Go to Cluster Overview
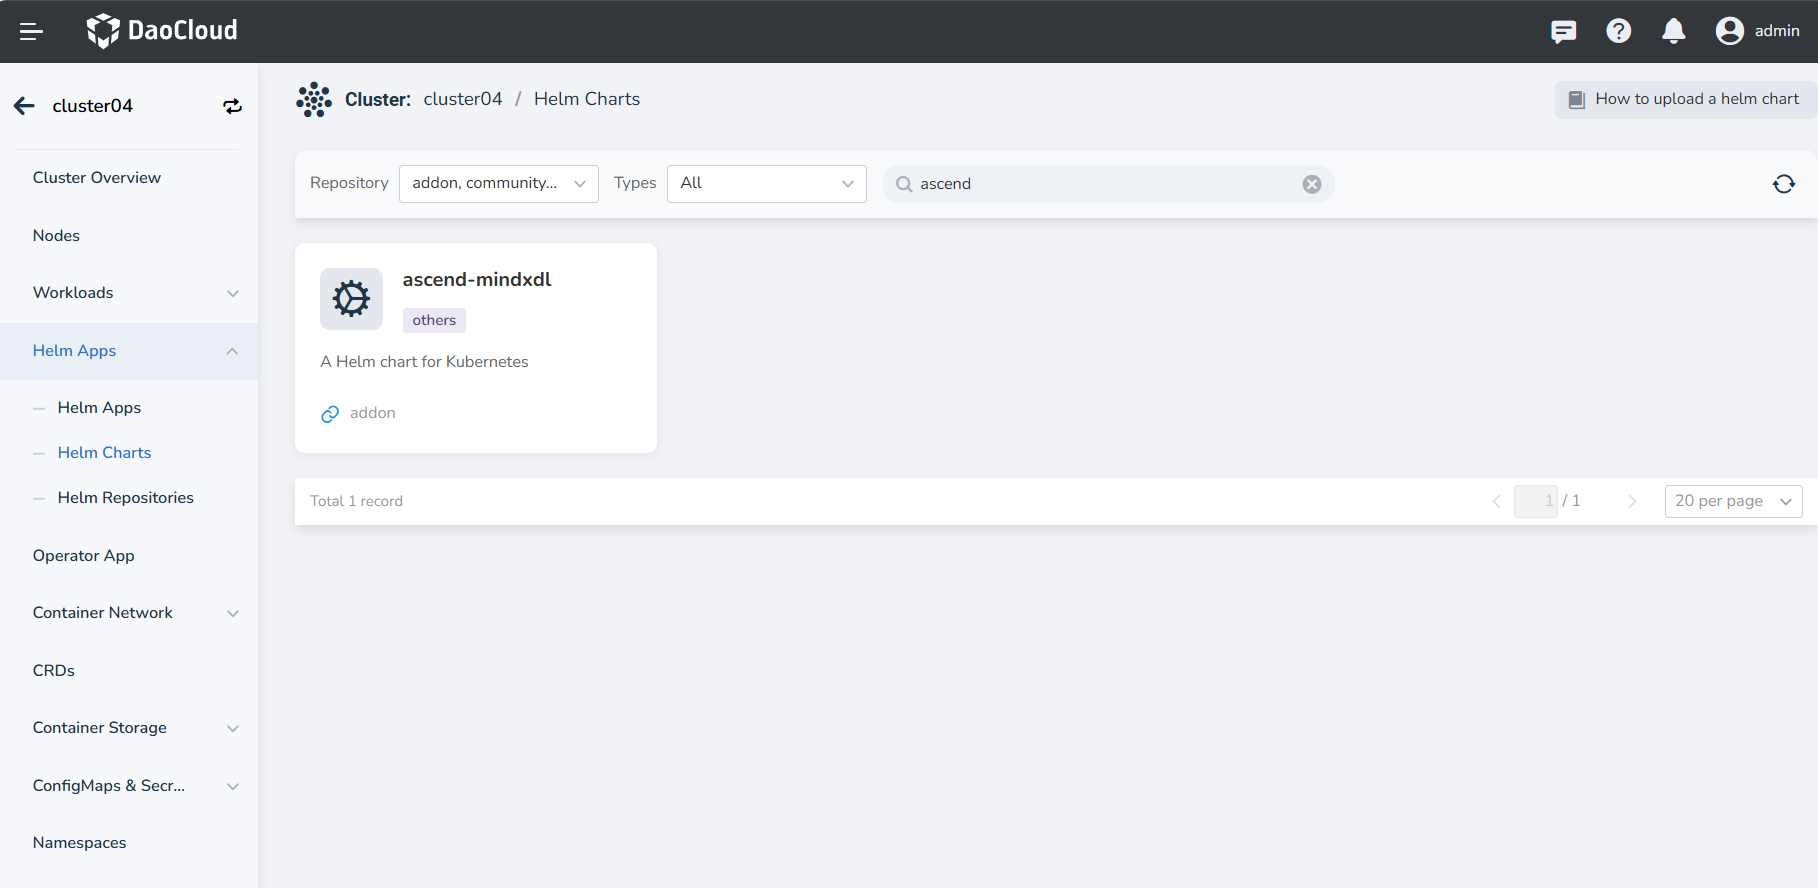This screenshot has width=1818, height=888. point(96,178)
